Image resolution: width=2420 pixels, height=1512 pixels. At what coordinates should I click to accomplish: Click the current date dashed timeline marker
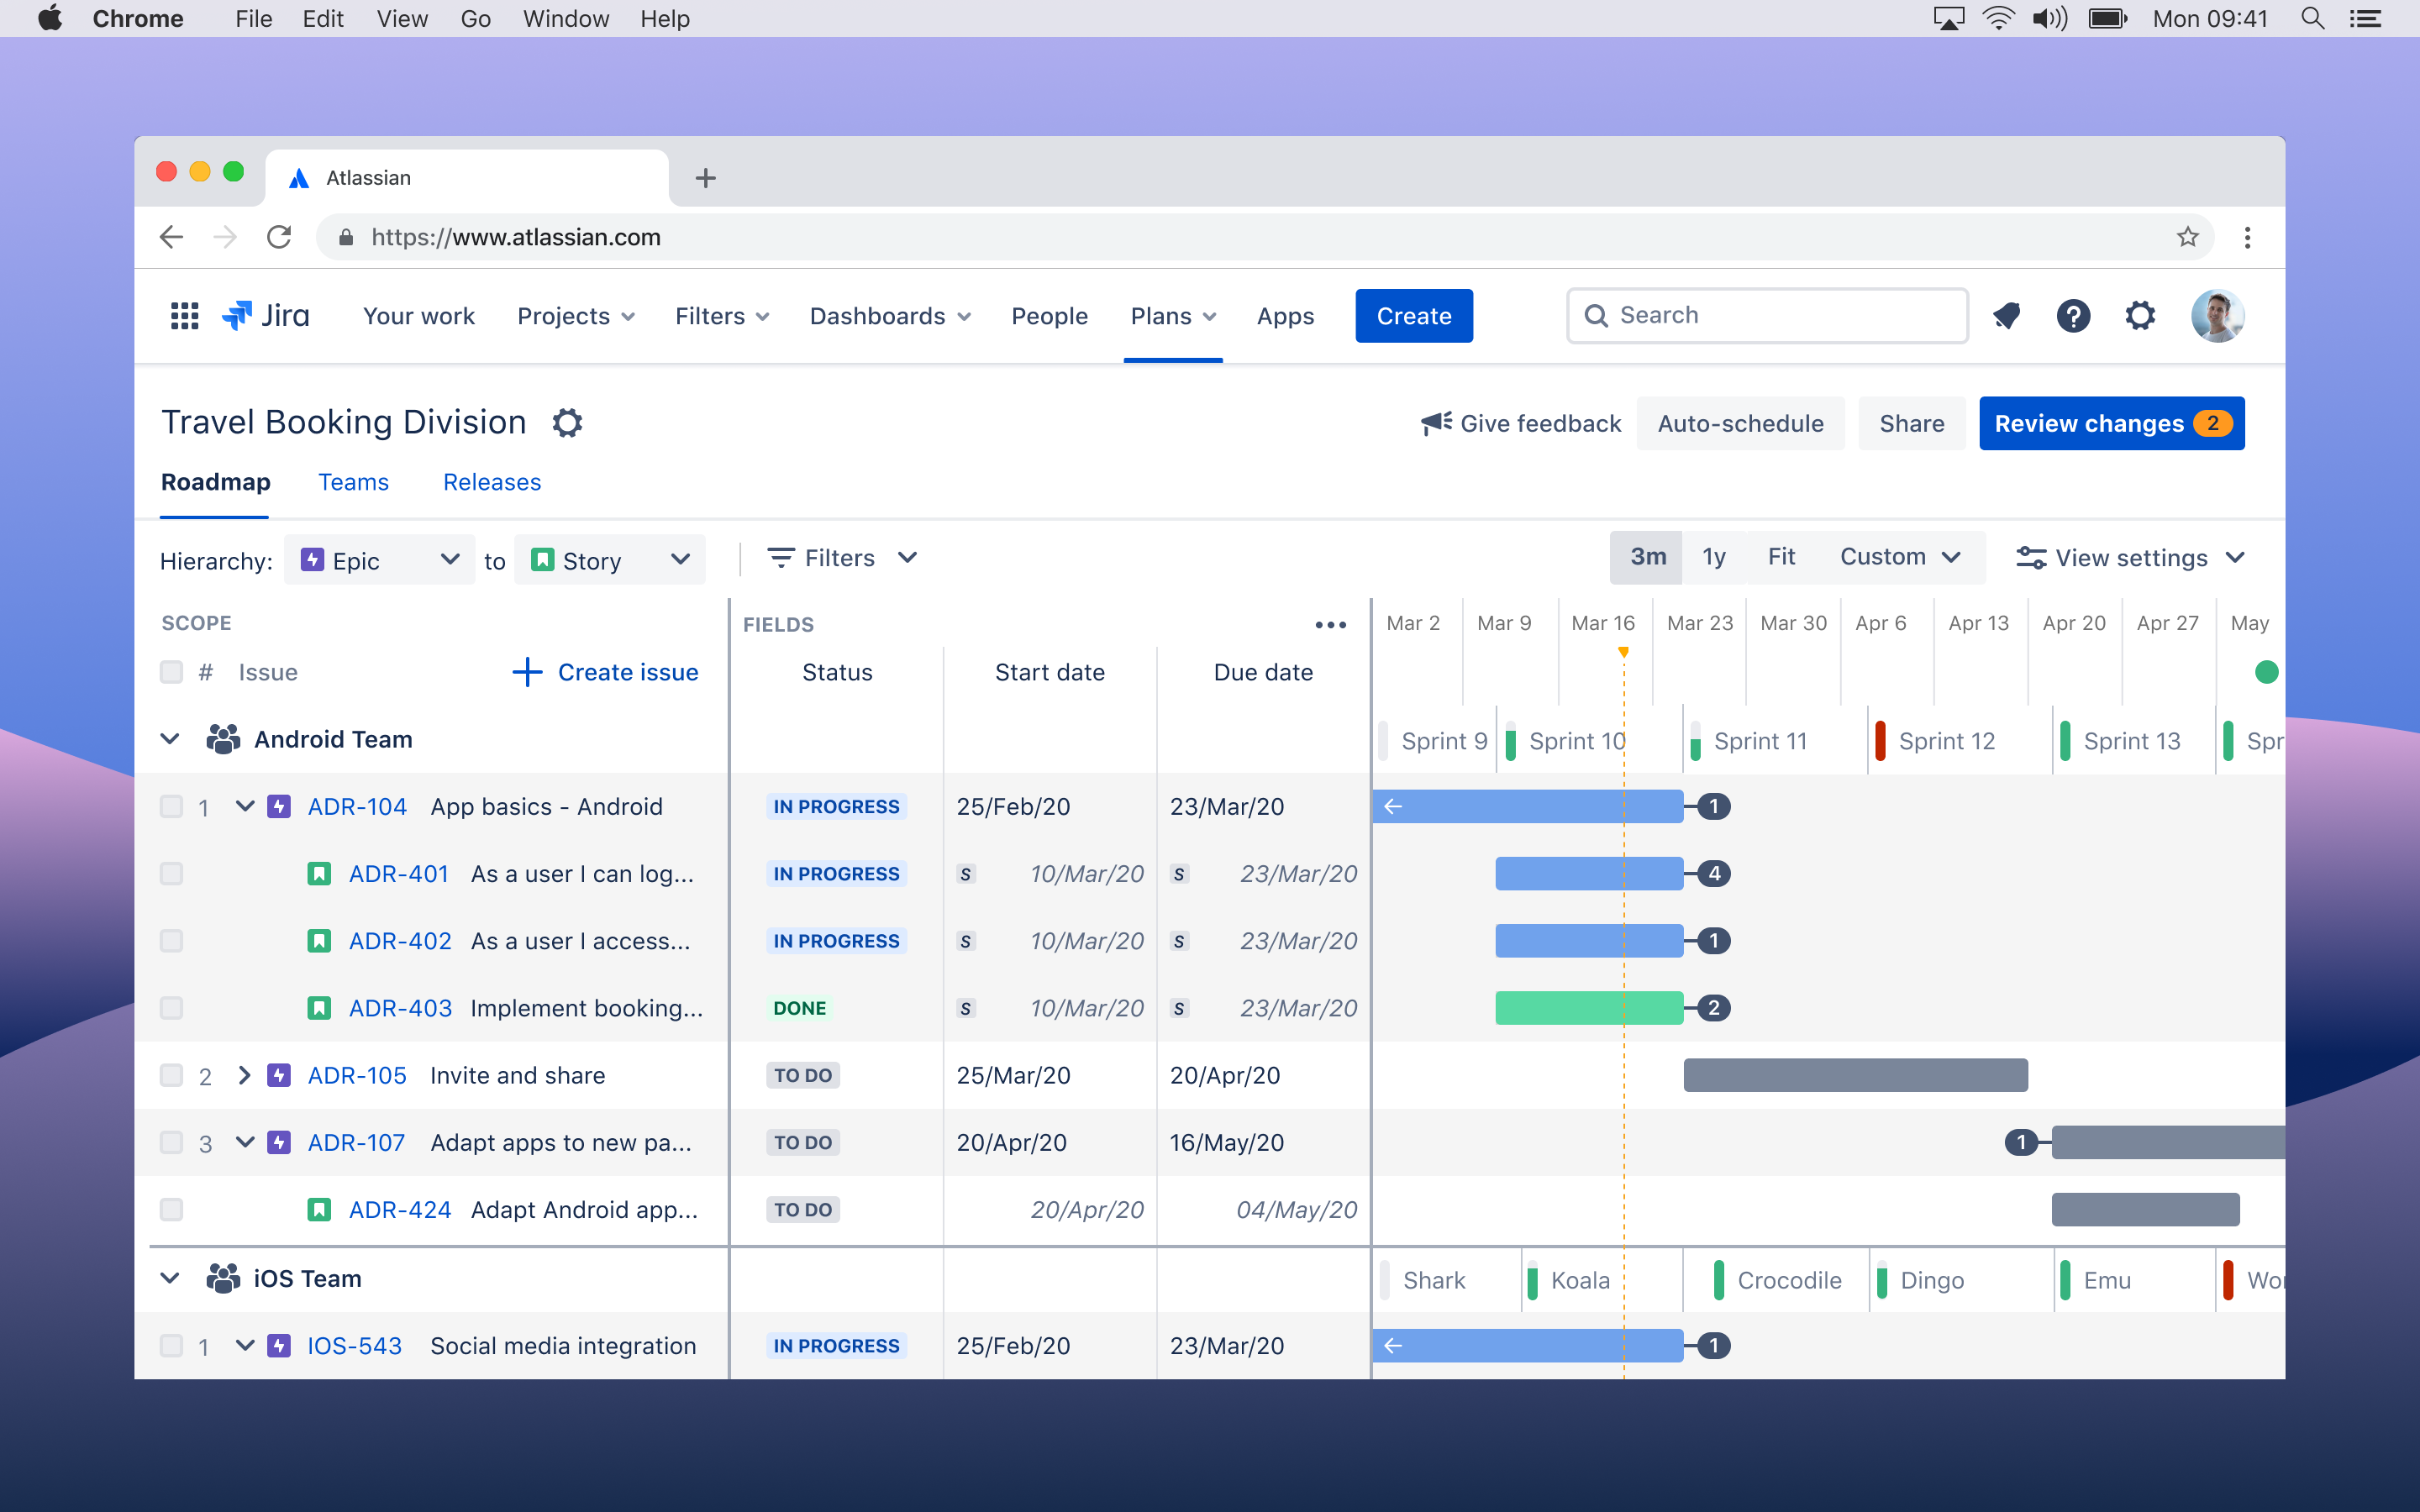click(1617, 654)
